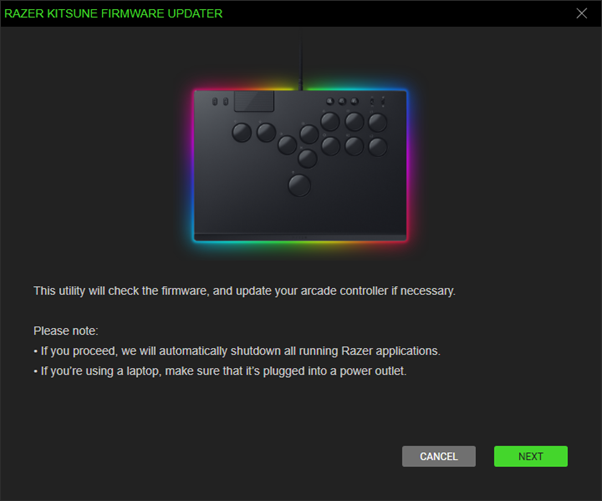Close the firmware updater with the X

click(582, 13)
